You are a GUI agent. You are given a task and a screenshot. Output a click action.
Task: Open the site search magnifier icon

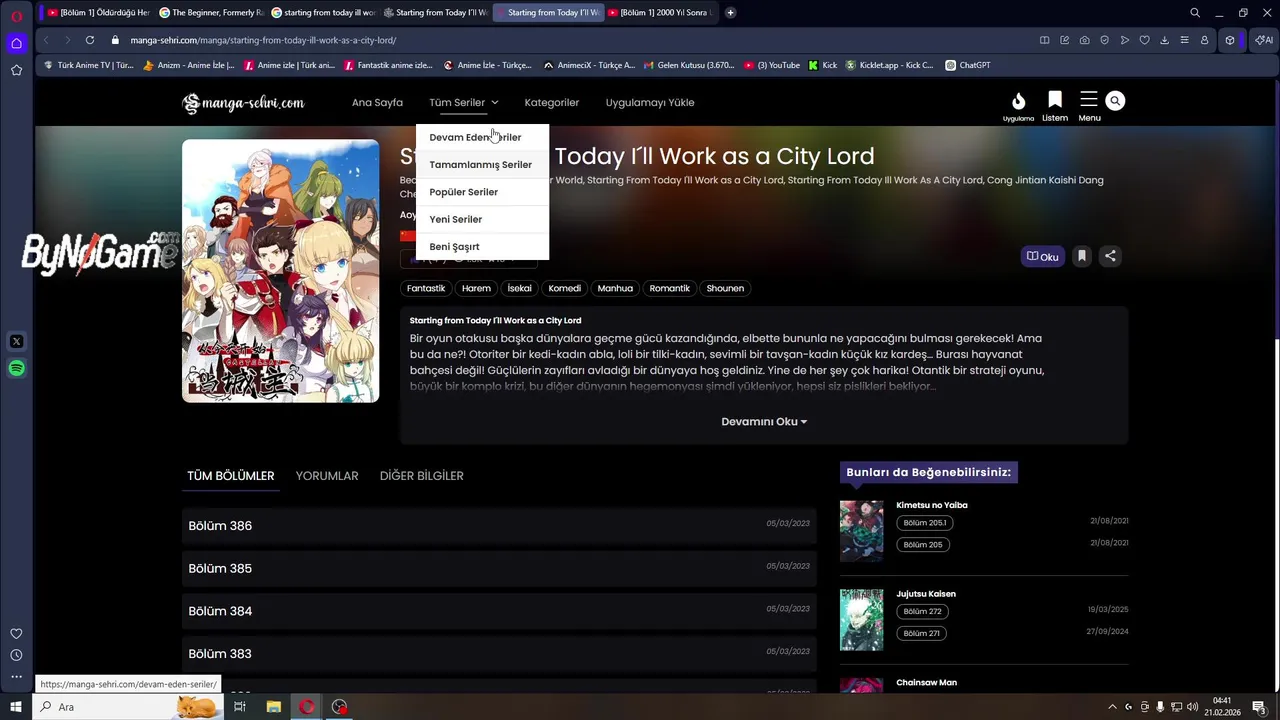(x=1115, y=101)
